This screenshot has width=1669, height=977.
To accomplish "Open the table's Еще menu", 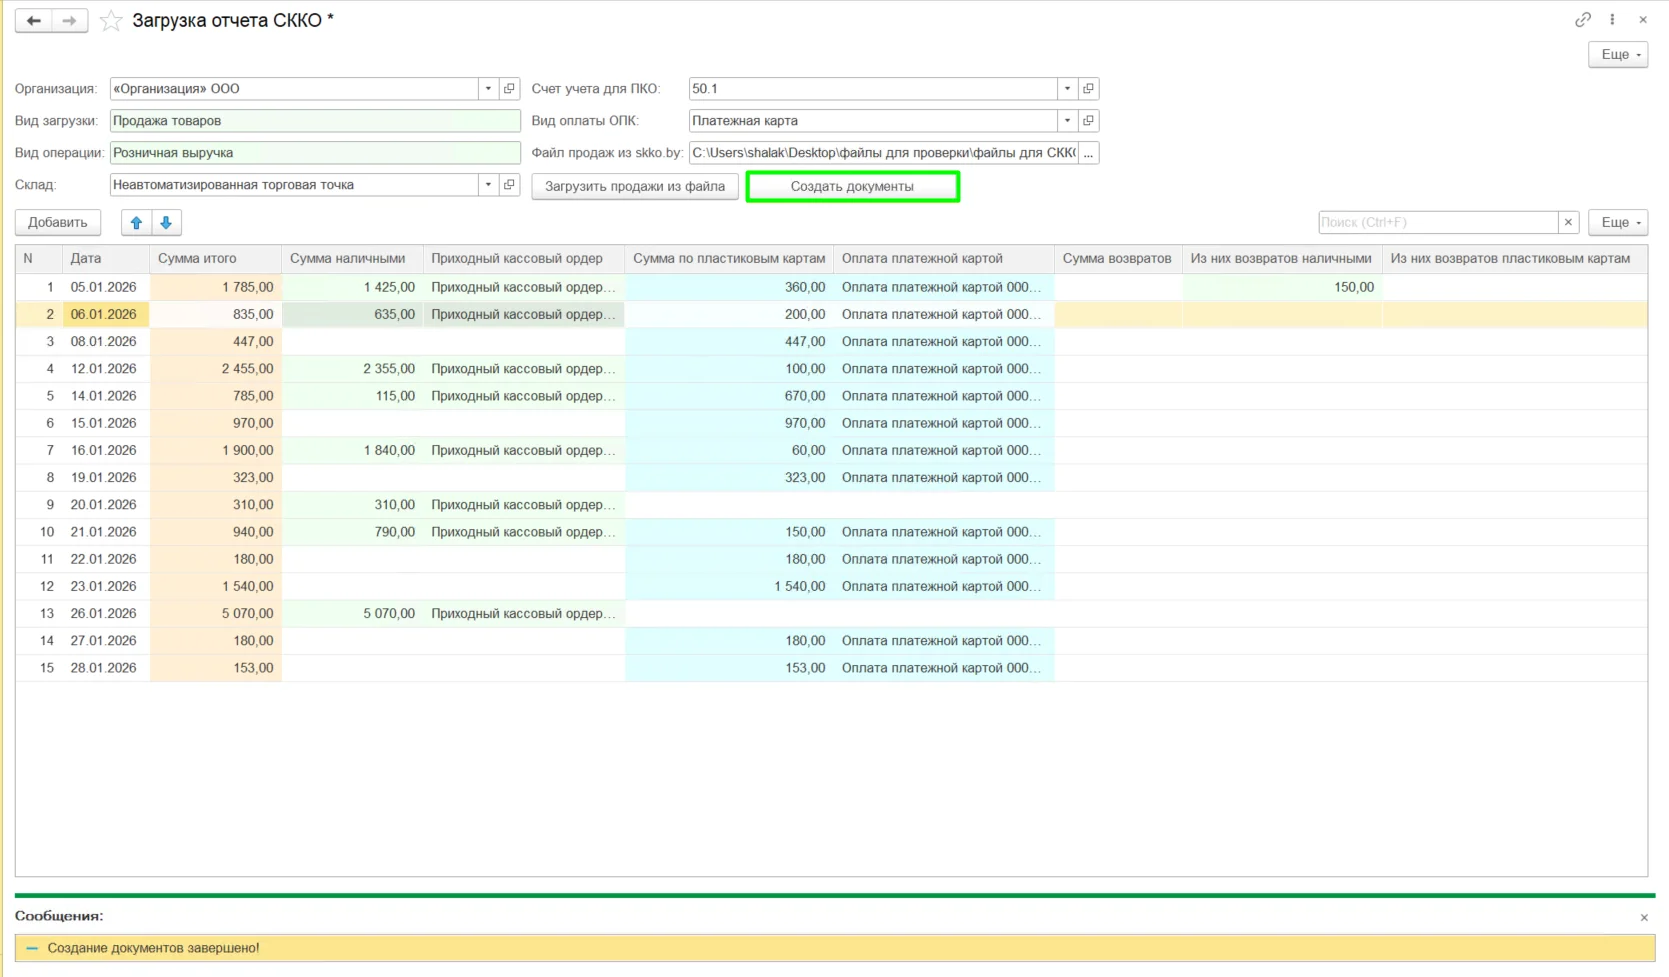I will tap(1618, 222).
